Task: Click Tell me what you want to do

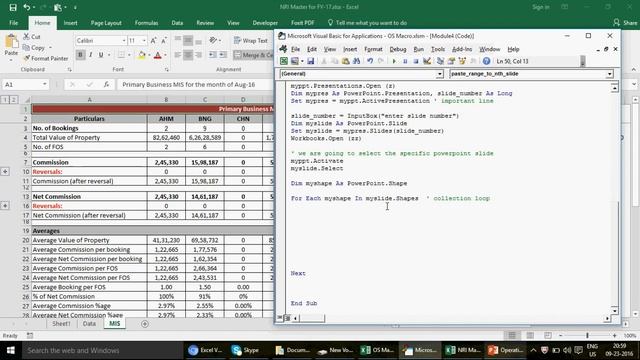Action: [x=367, y=23]
